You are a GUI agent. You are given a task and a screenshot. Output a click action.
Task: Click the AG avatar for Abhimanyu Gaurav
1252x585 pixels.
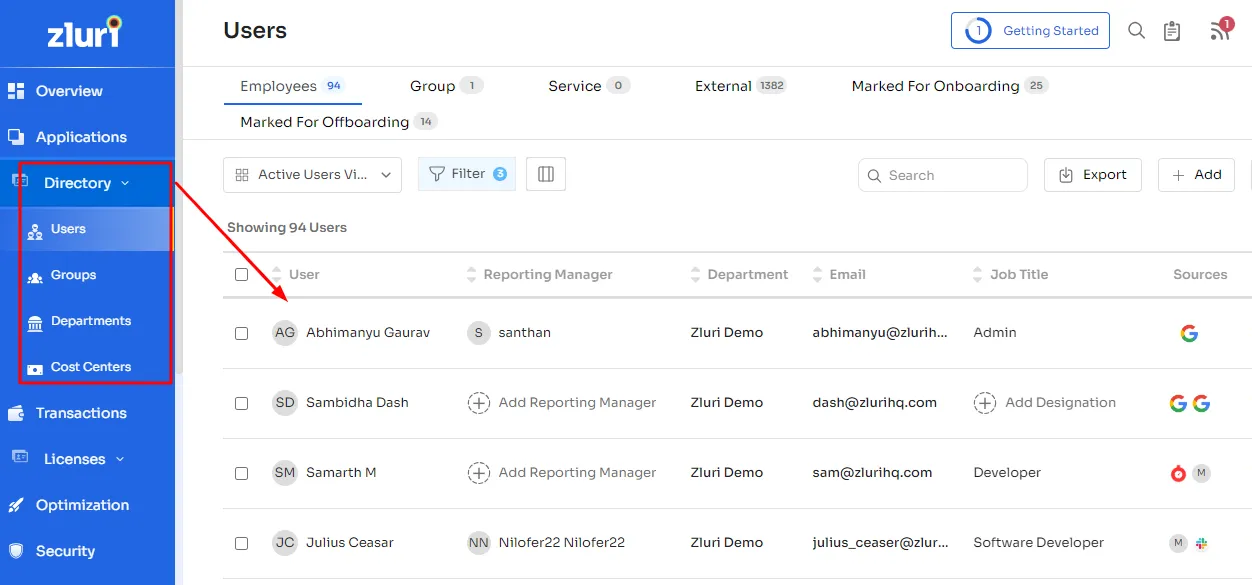coord(285,333)
